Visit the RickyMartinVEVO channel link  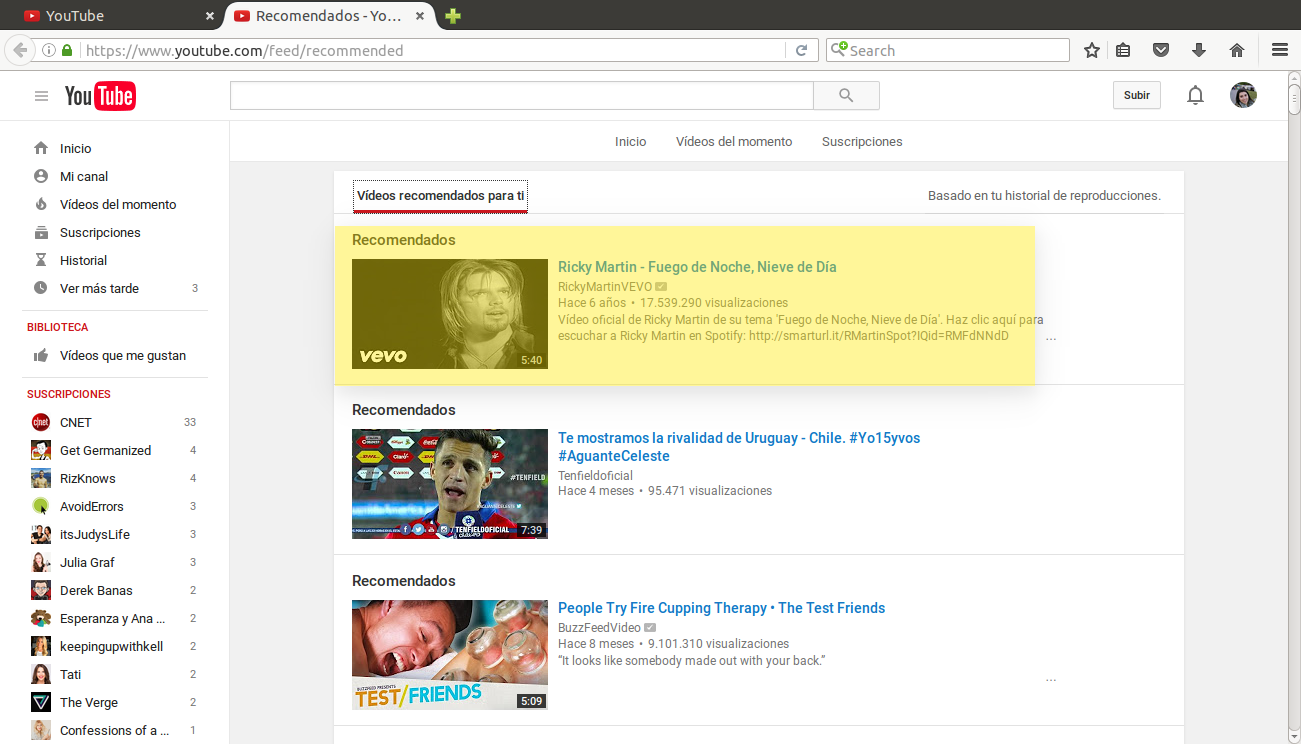605,287
